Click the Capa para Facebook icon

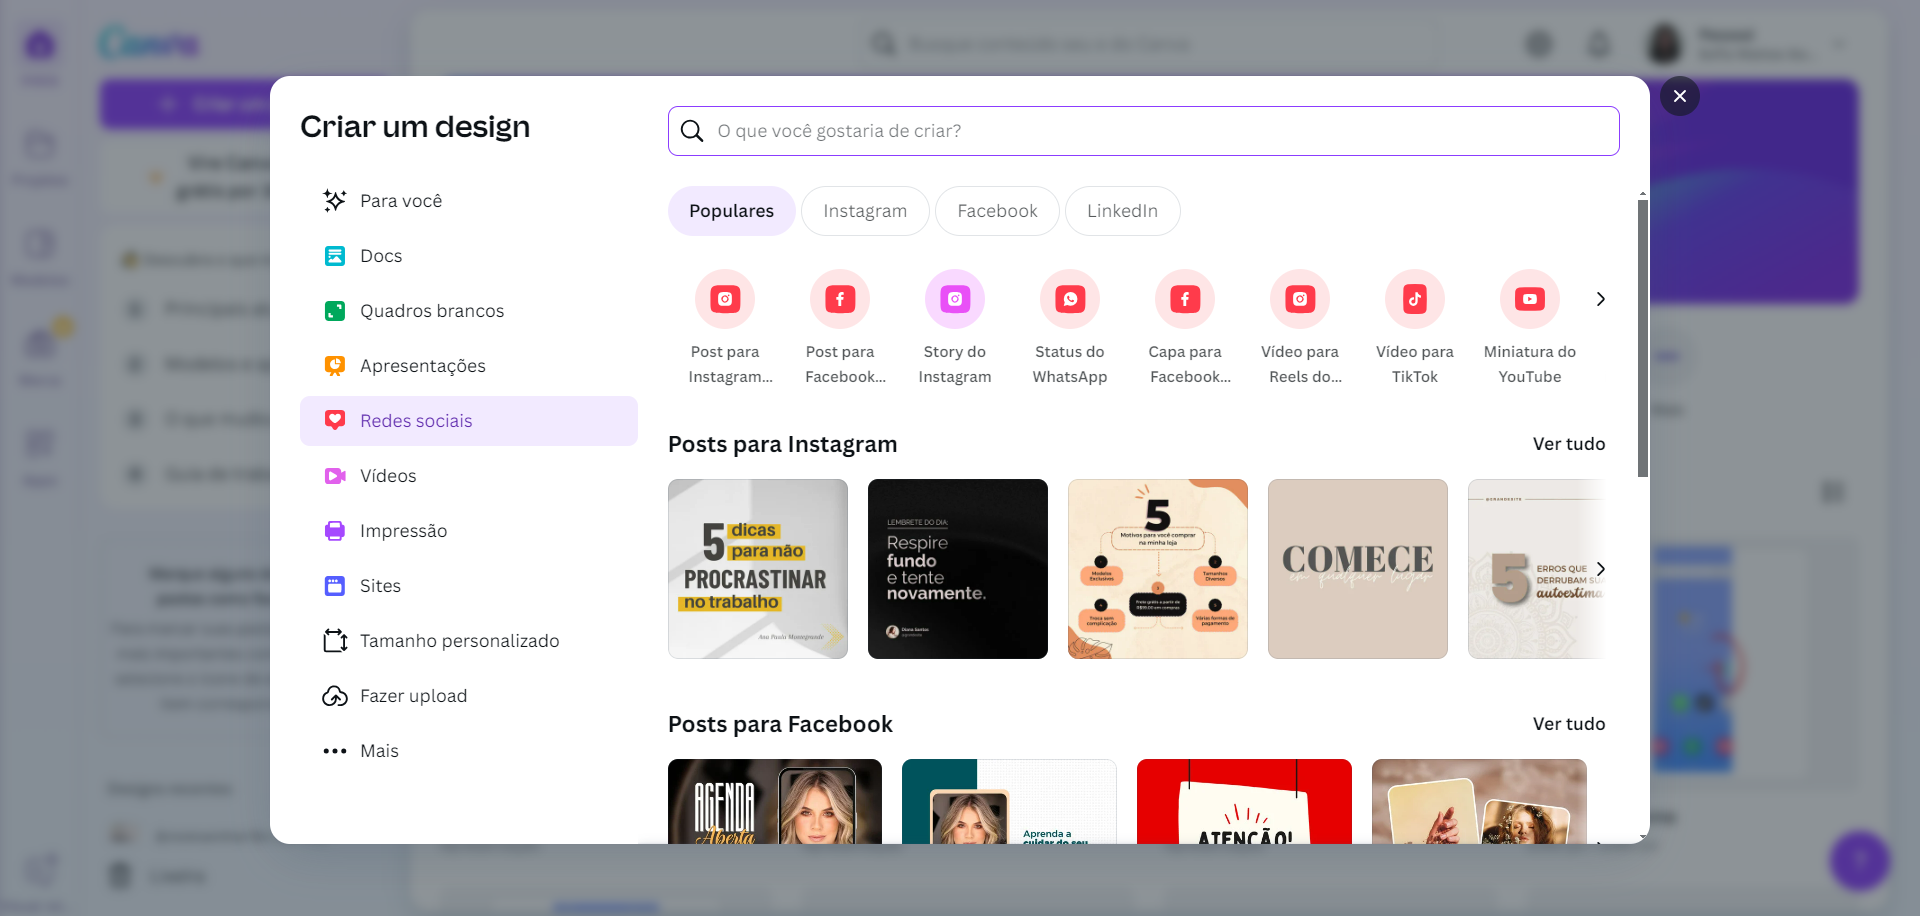(1184, 298)
